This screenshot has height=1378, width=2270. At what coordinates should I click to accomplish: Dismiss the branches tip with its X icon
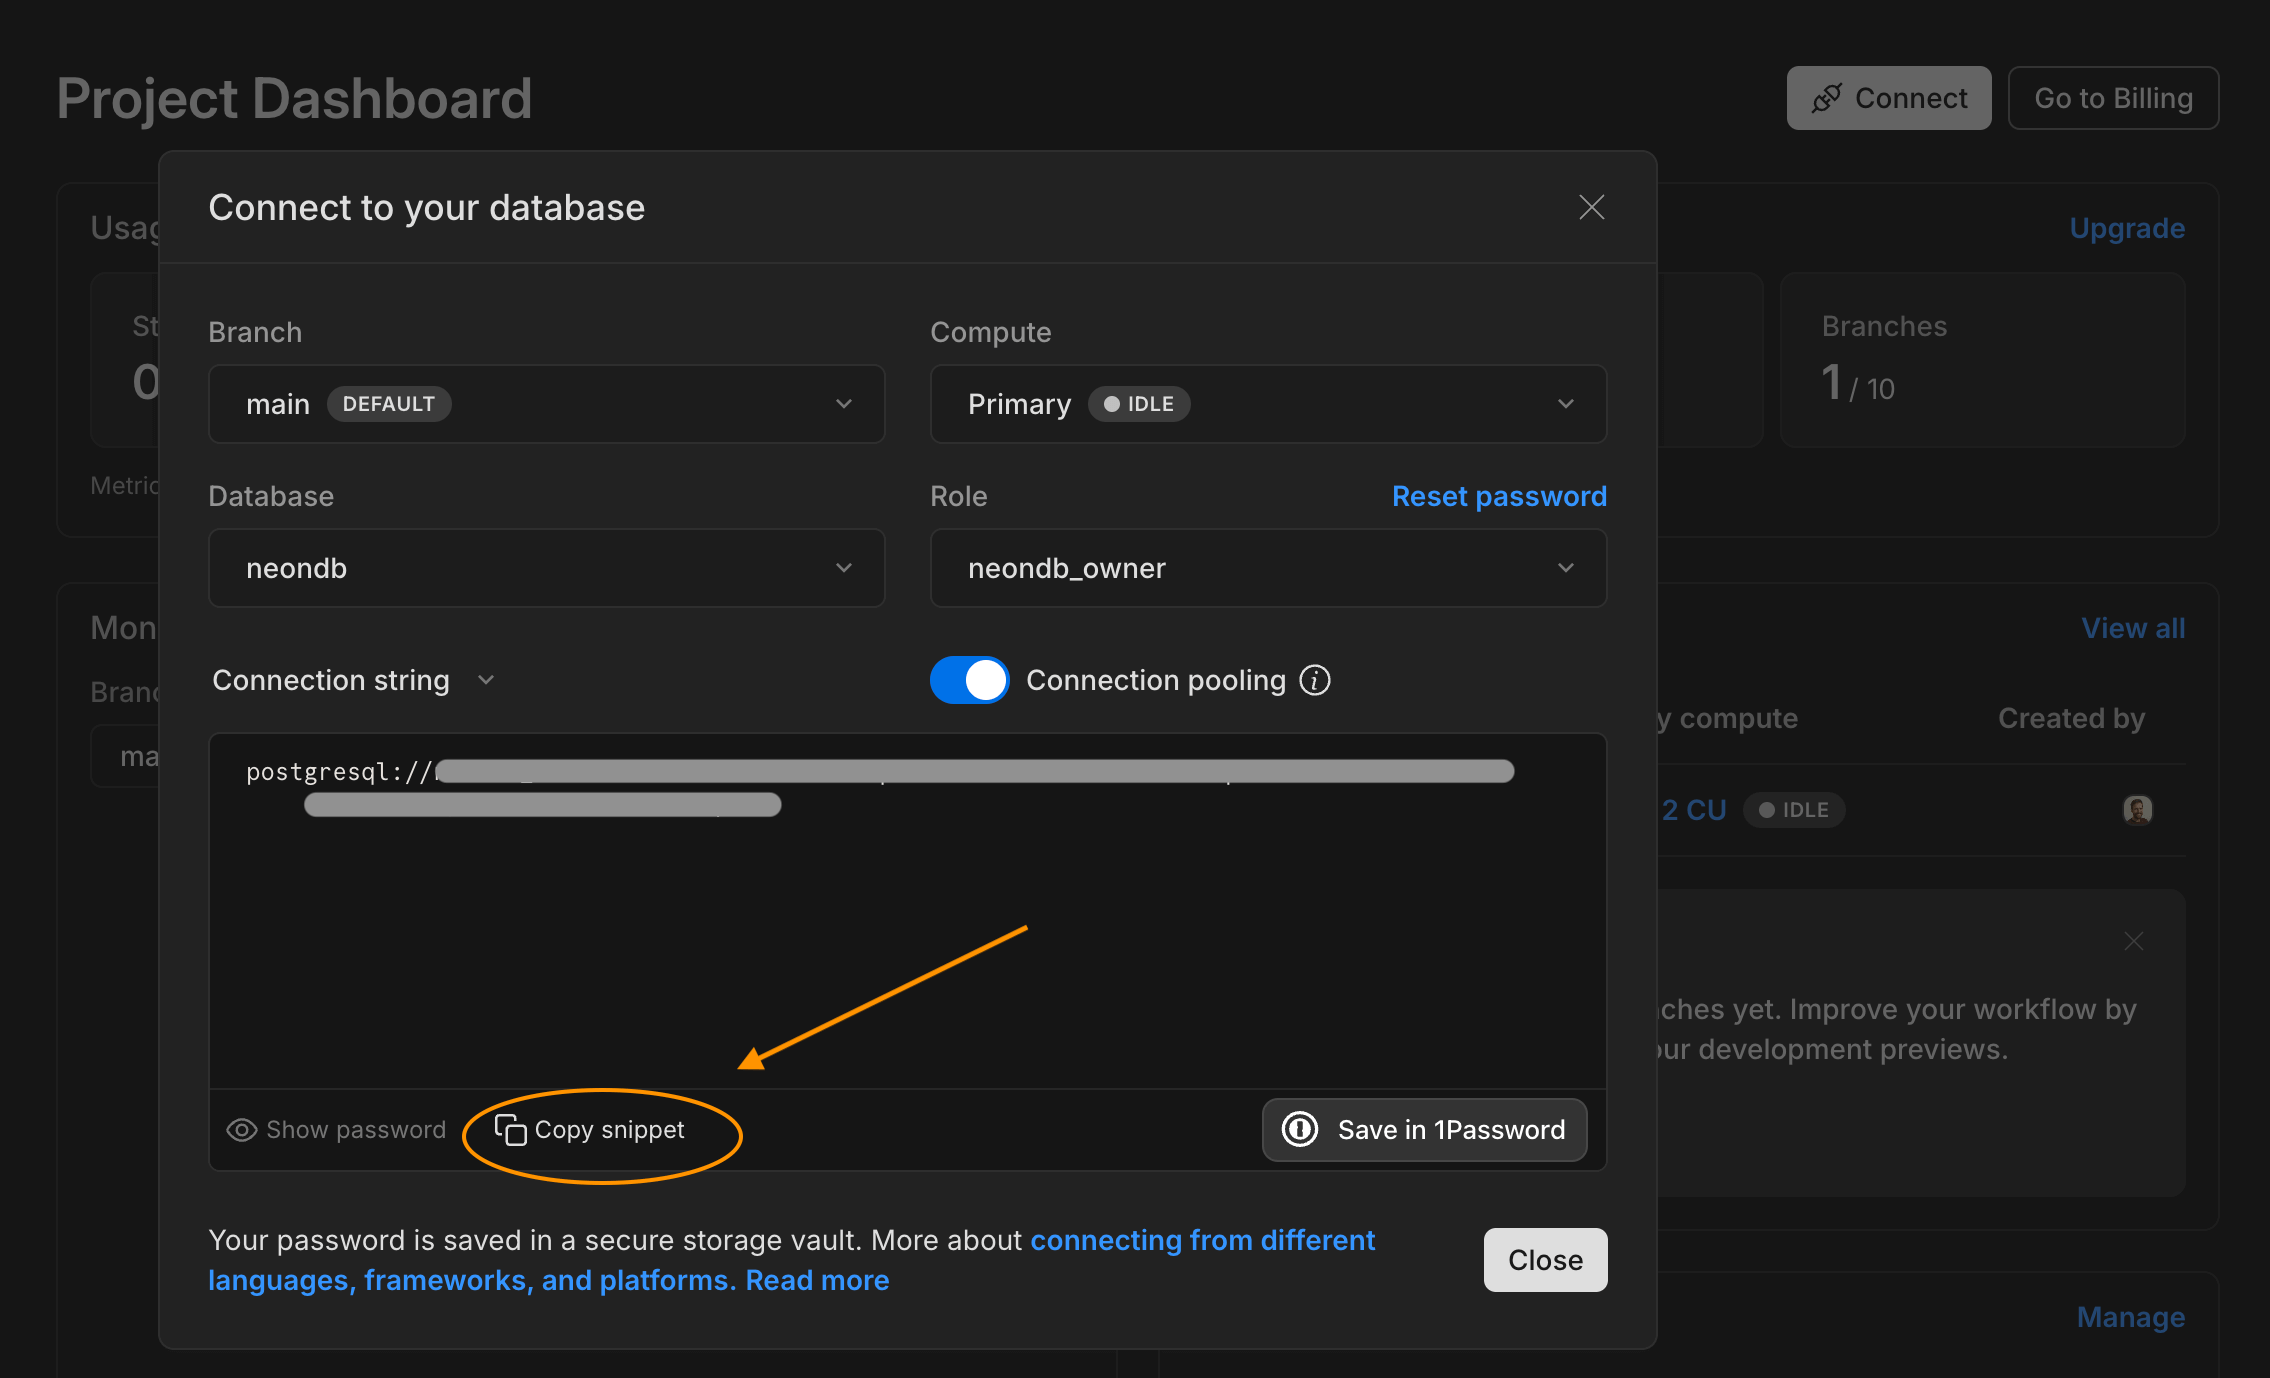[x=2133, y=941]
